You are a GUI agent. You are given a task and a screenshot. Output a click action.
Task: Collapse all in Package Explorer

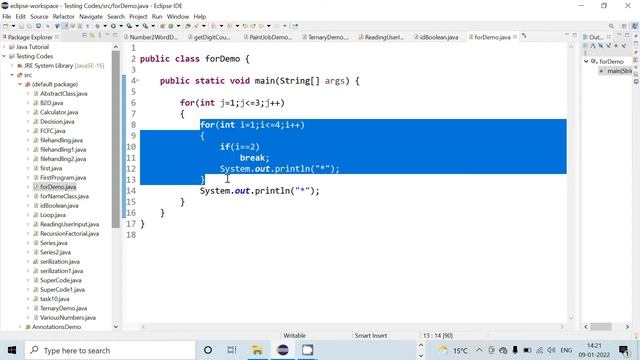84,36
